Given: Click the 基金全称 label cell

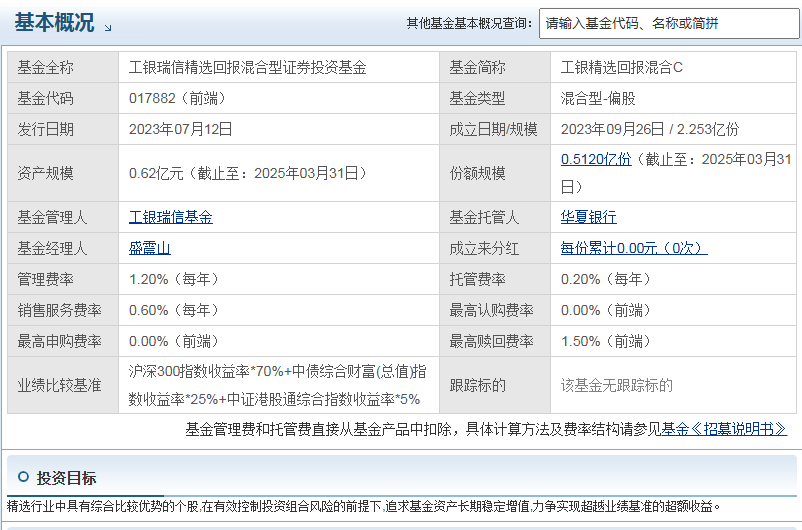Looking at the screenshot, I should 63,67.
